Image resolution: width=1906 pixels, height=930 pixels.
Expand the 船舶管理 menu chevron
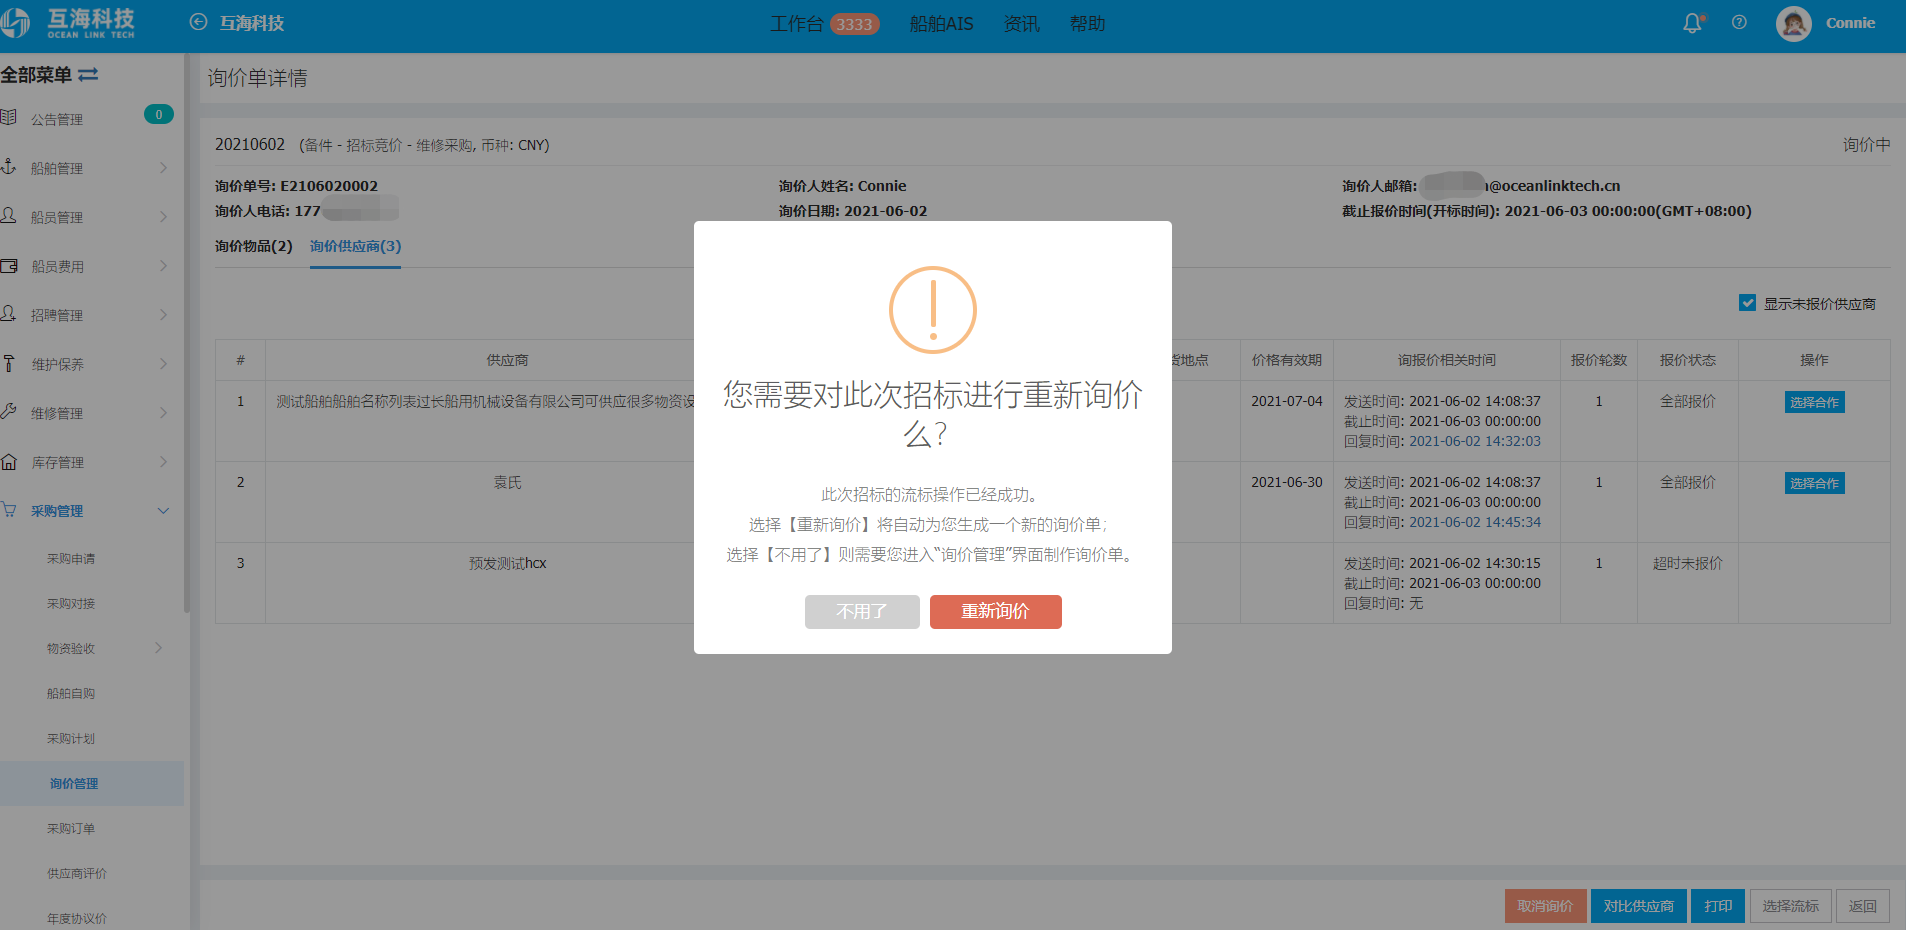point(163,168)
